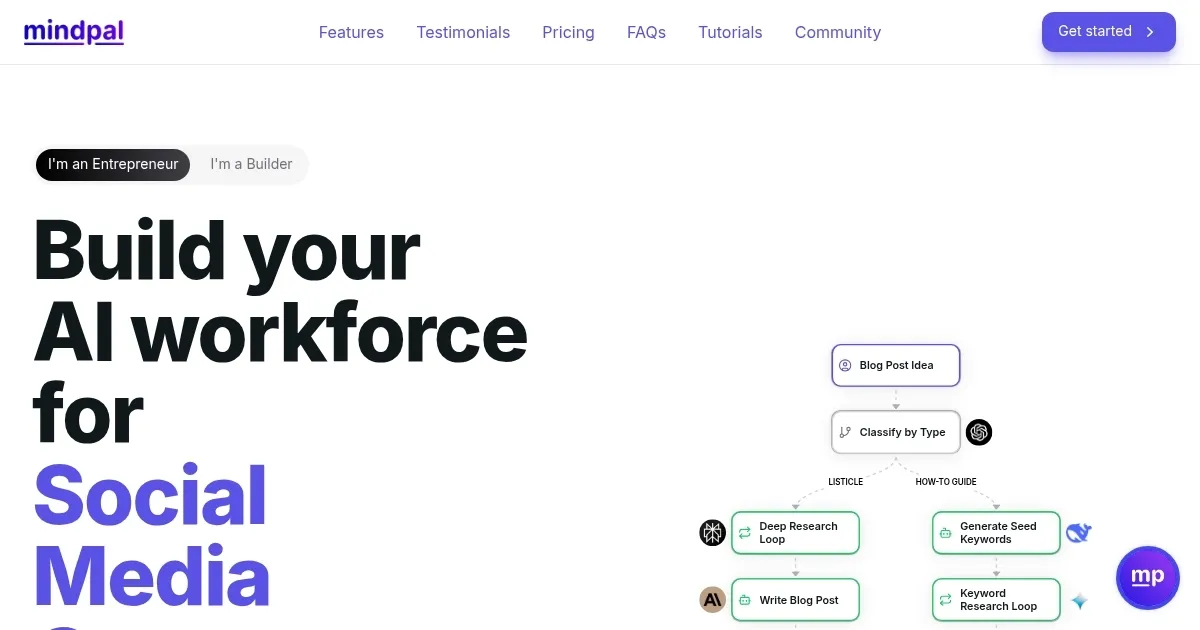The height and width of the screenshot is (630, 1200).
Task: Select the Perplexity icon next to Deep Research Loop
Action: click(712, 533)
